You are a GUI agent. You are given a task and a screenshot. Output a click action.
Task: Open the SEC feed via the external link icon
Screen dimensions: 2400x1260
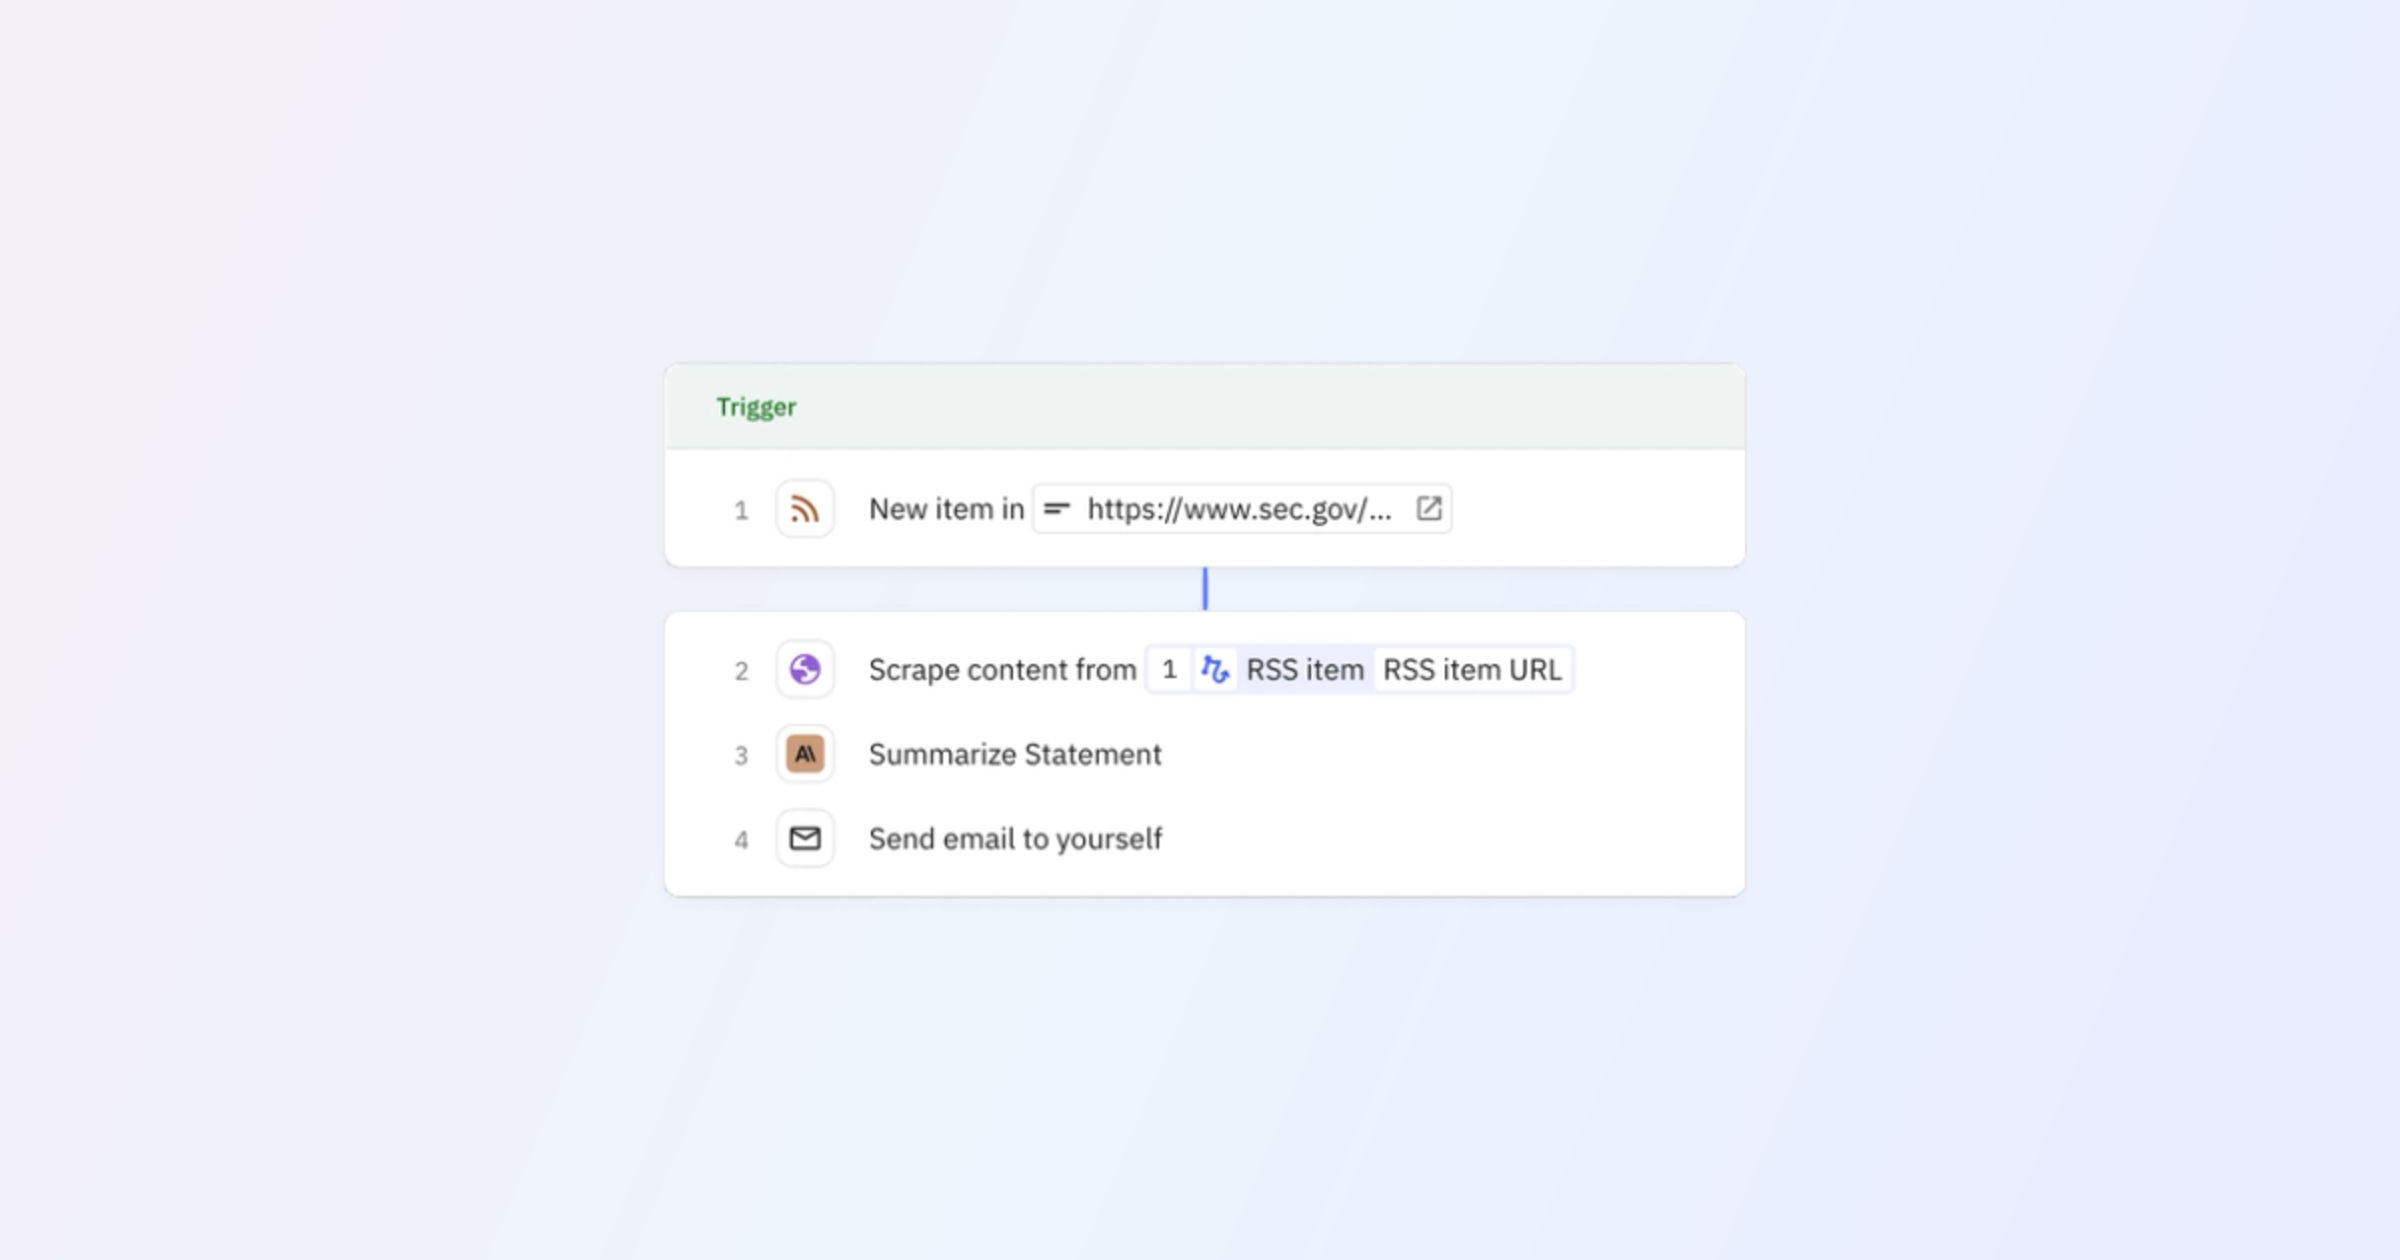(1428, 508)
